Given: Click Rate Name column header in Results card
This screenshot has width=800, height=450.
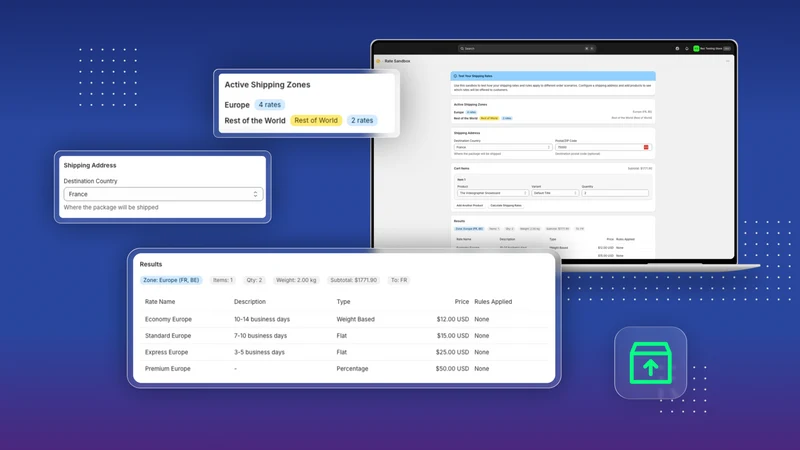Looking at the screenshot, I should coord(160,302).
